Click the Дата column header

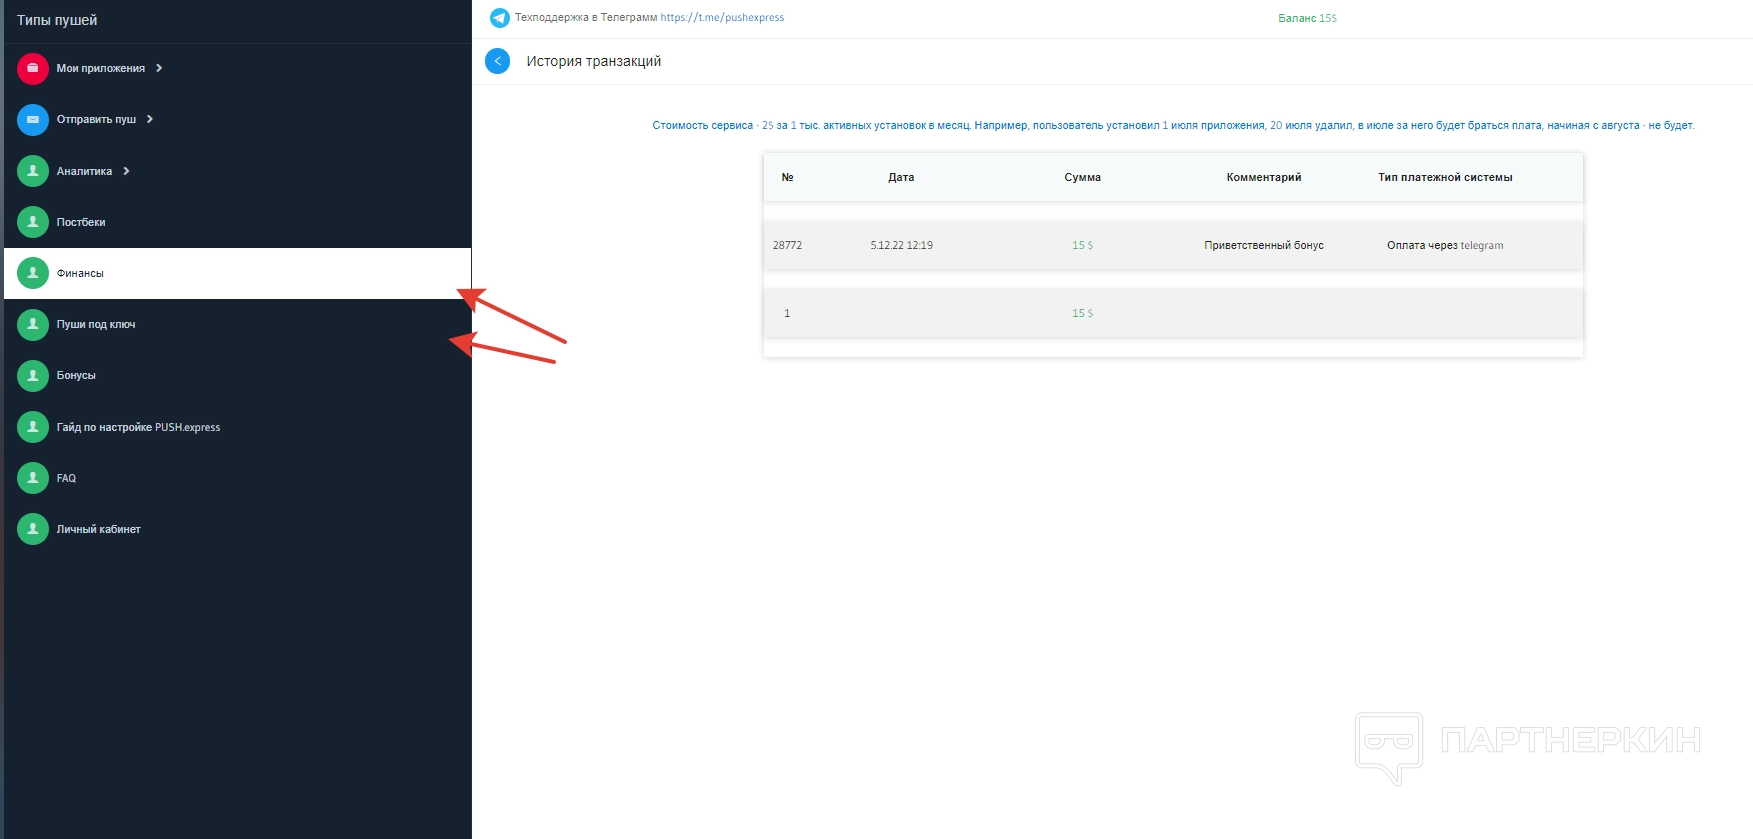(901, 177)
